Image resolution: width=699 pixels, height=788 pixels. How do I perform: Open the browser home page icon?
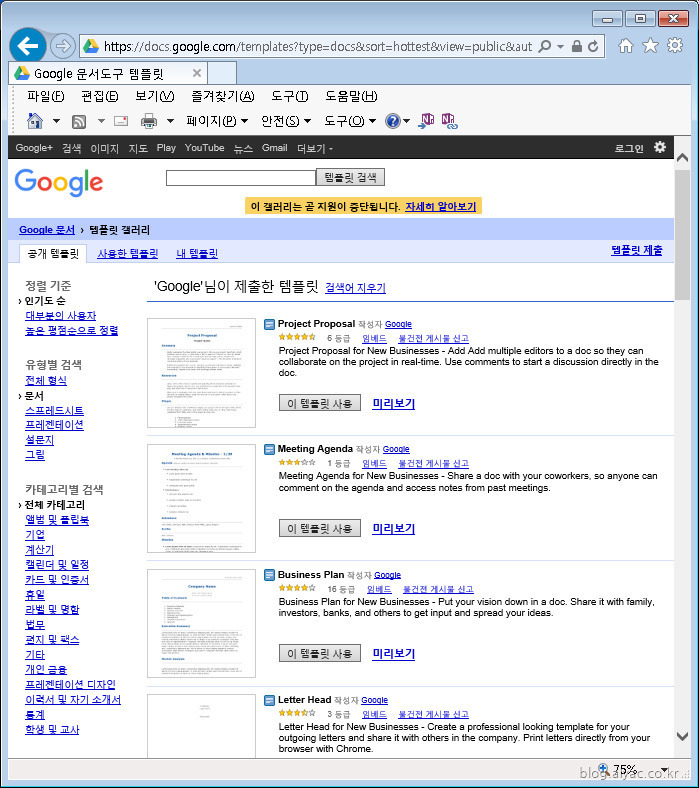(626, 46)
